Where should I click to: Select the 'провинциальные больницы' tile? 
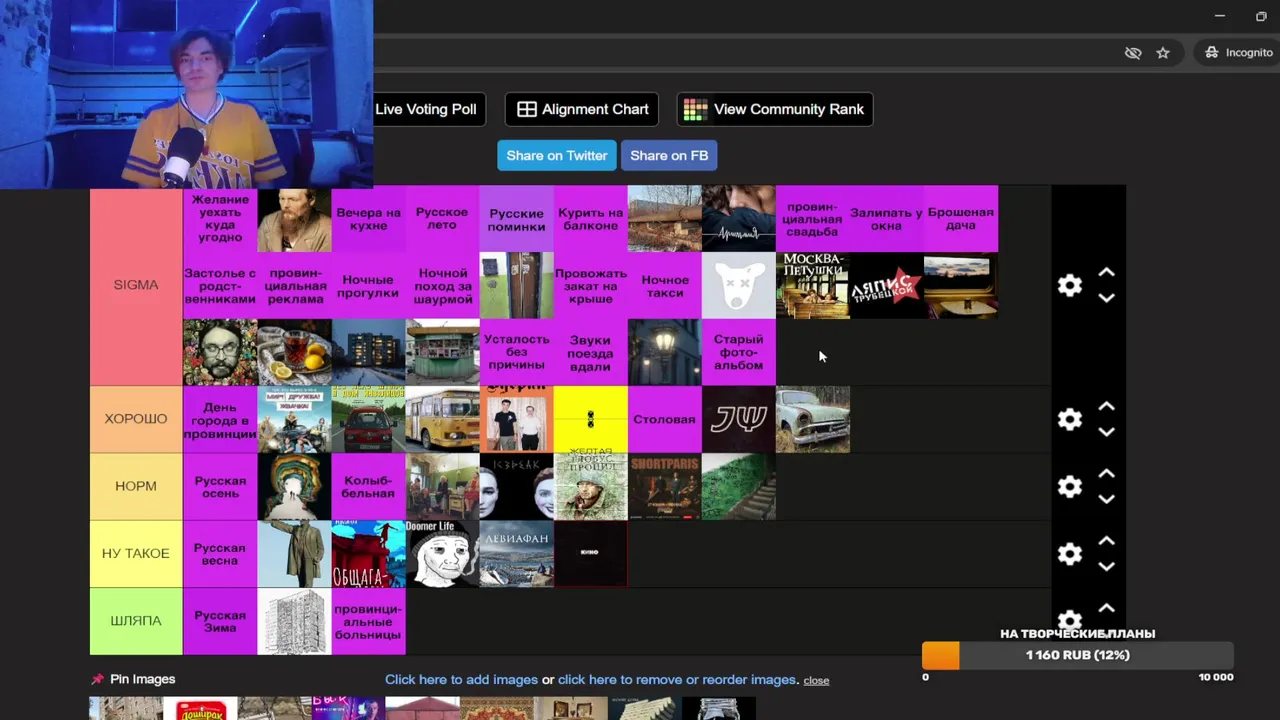[368, 620]
